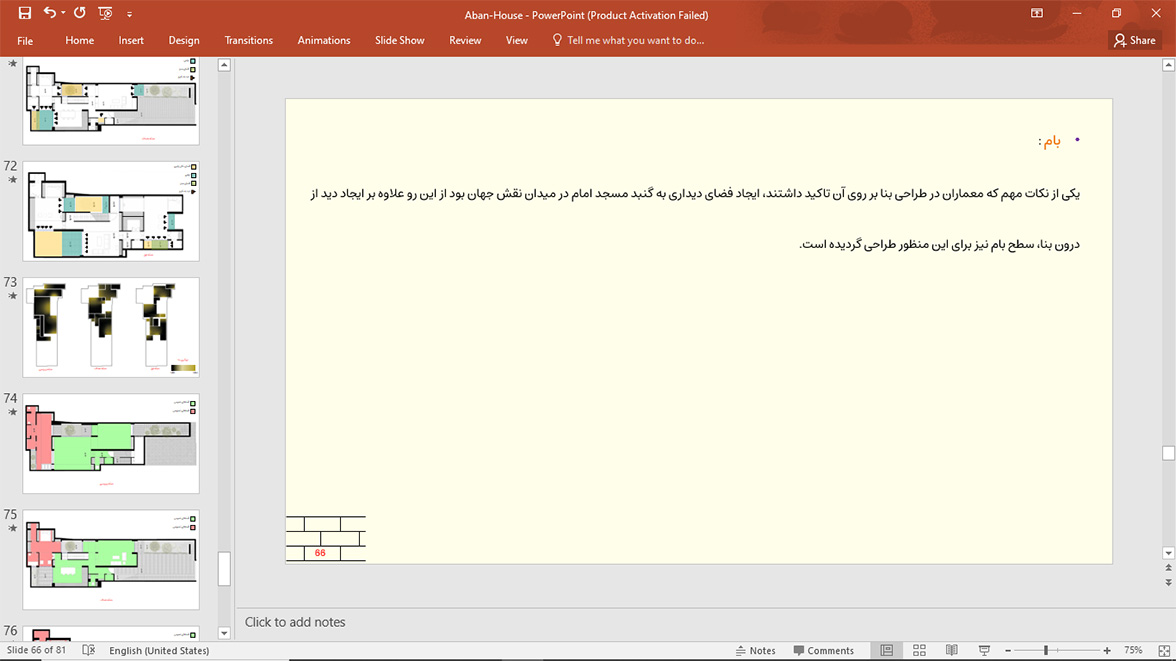
Task: Open the Design tab
Action: [x=184, y=41]
